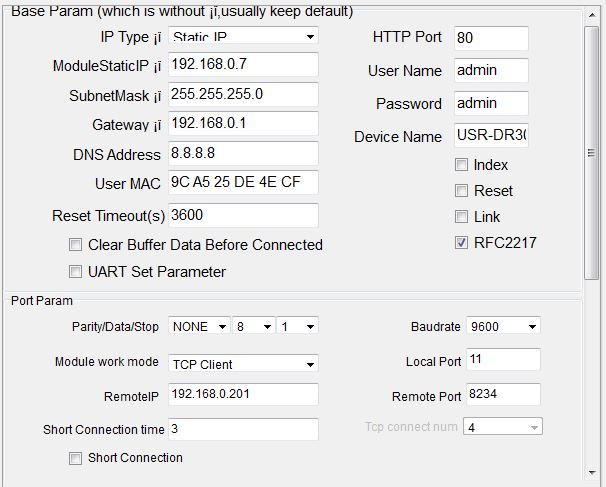The width and height of the screenshot is (606, 487).
Task: Open the IP Type dropdown
Action: tap(243, 36)
